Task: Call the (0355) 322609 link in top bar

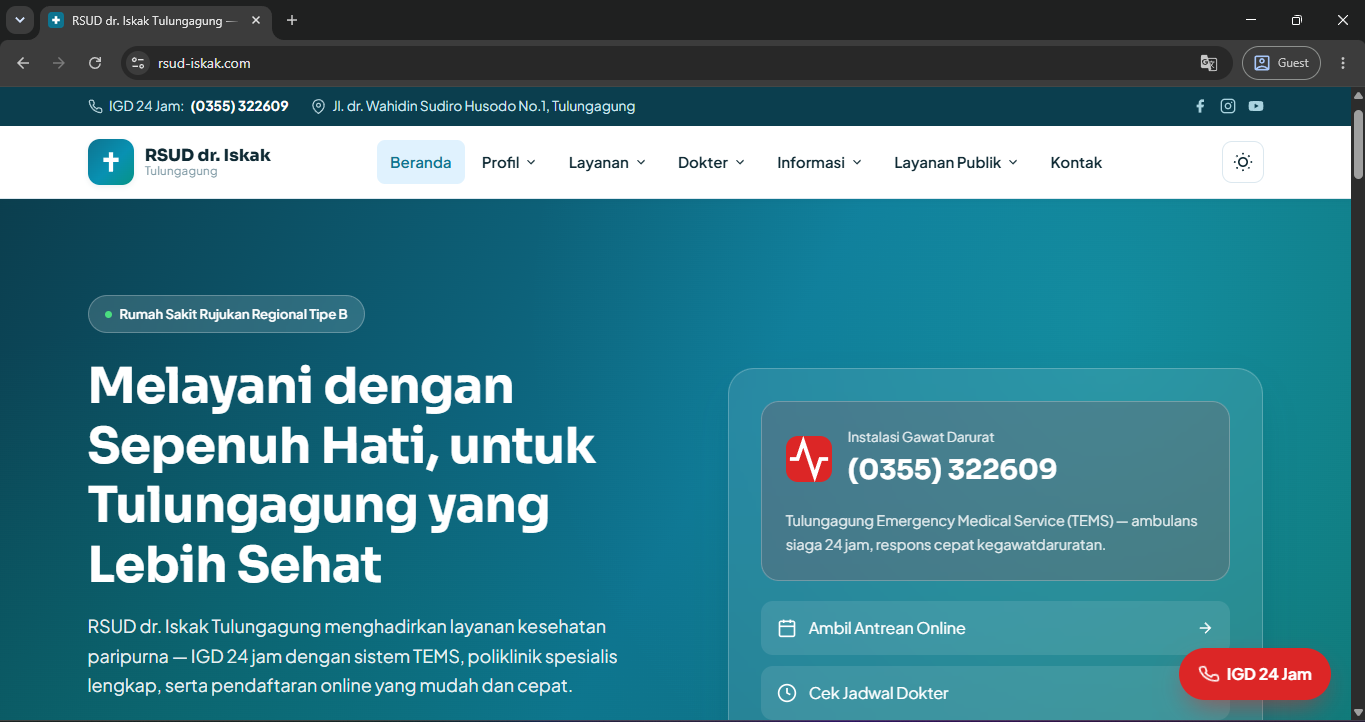Action: pos(239,106)
